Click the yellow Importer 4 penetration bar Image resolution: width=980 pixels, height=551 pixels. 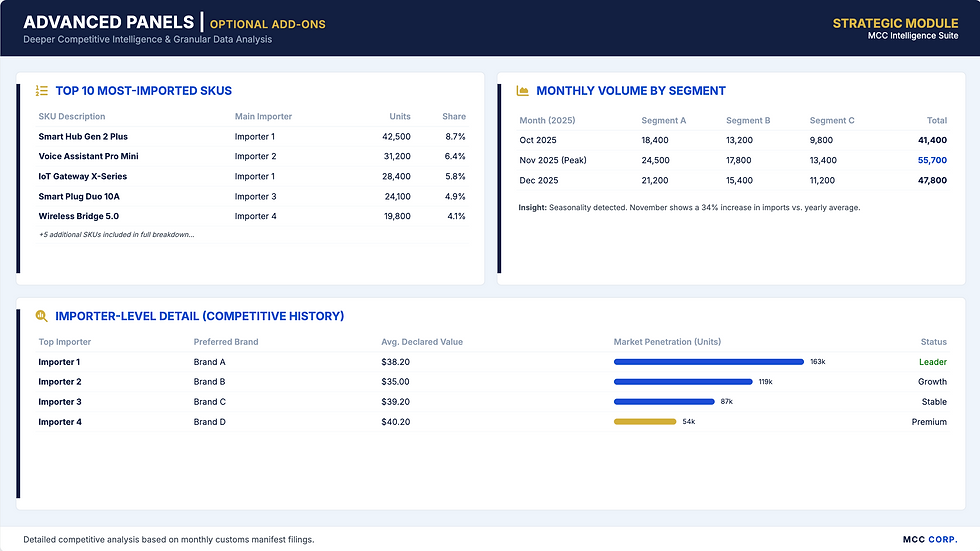[x=645, y=422]
